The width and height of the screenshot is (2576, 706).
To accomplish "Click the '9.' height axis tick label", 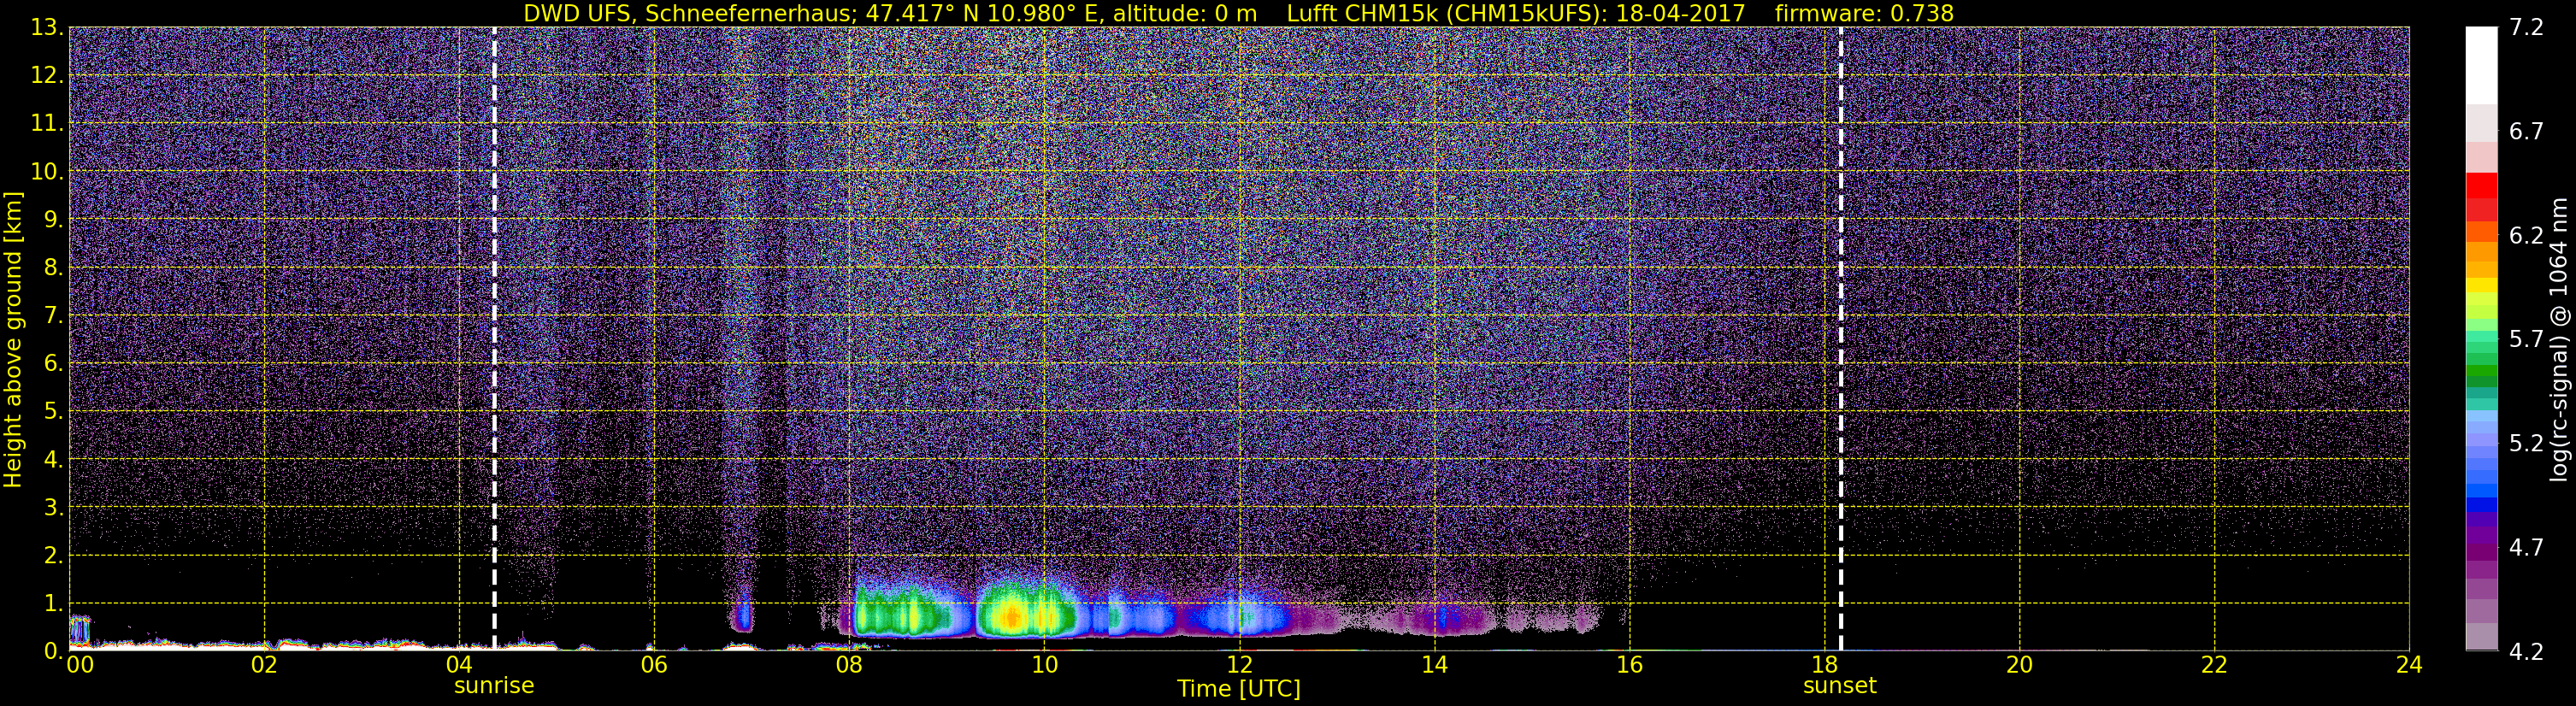I will pyautogui.click(x=54, y=219).
